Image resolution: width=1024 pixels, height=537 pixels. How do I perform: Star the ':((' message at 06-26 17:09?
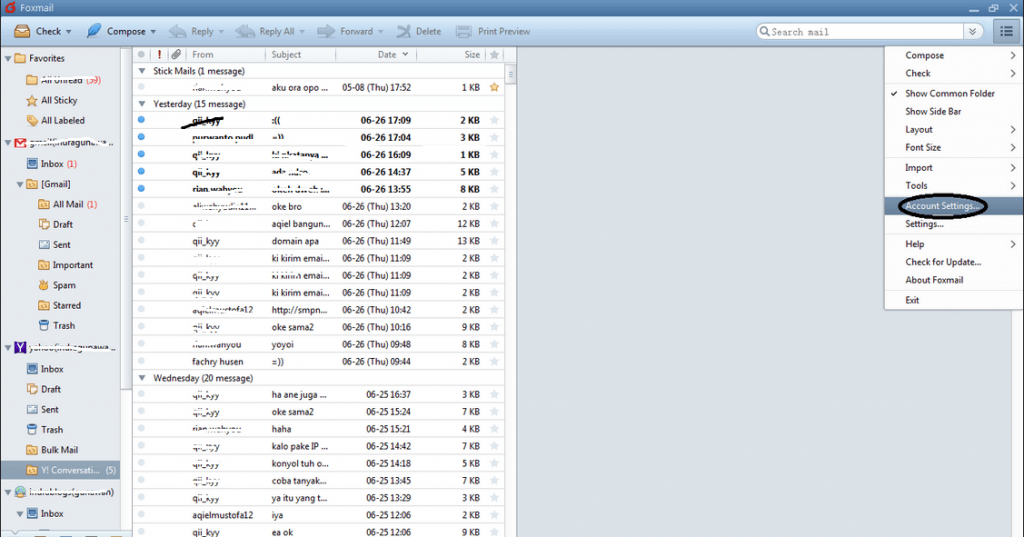coord(494,120)
